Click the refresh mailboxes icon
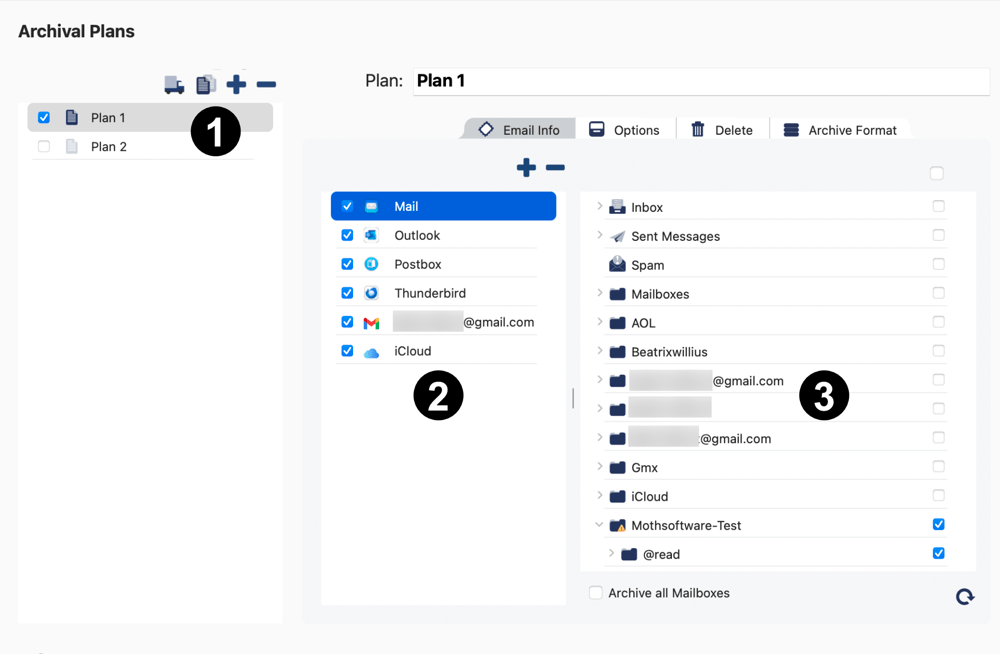The width and height of the screenshot is (1000, 654). click(964, 596)
